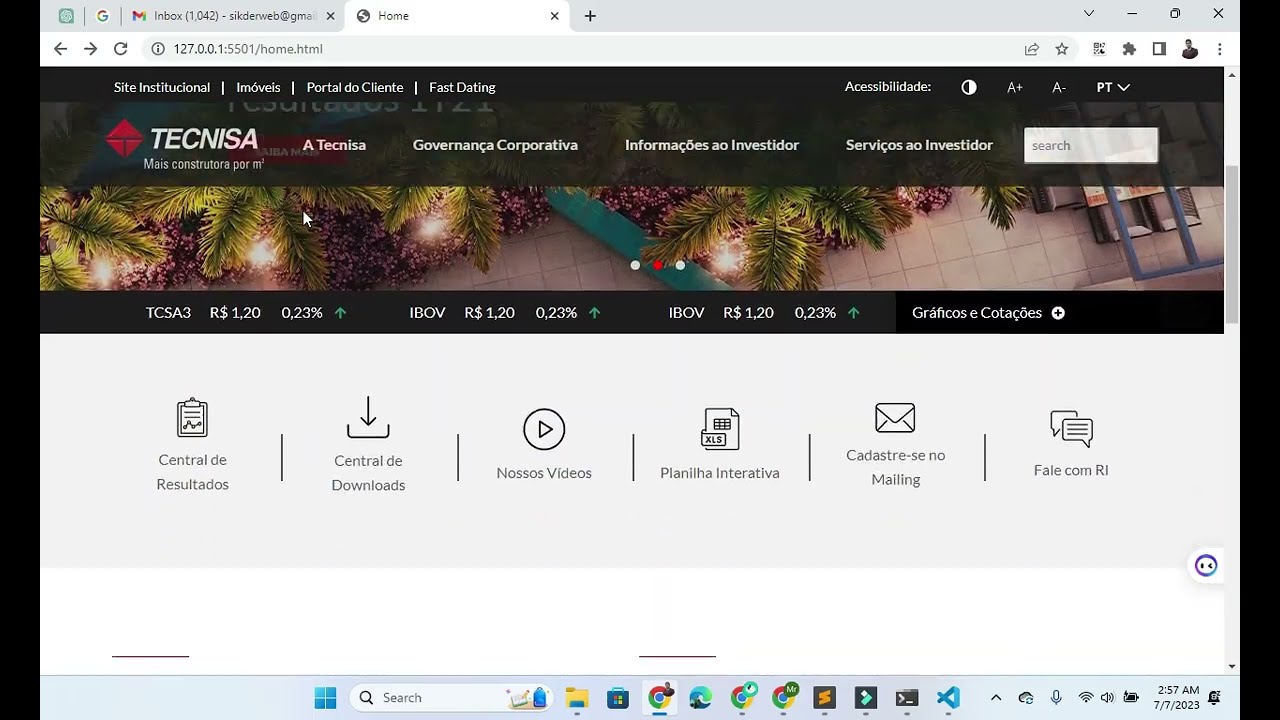Screen dimensions: 1280x720
Task: Open Serviços ao Investidor menu
Action: click(x=919, y=145)
